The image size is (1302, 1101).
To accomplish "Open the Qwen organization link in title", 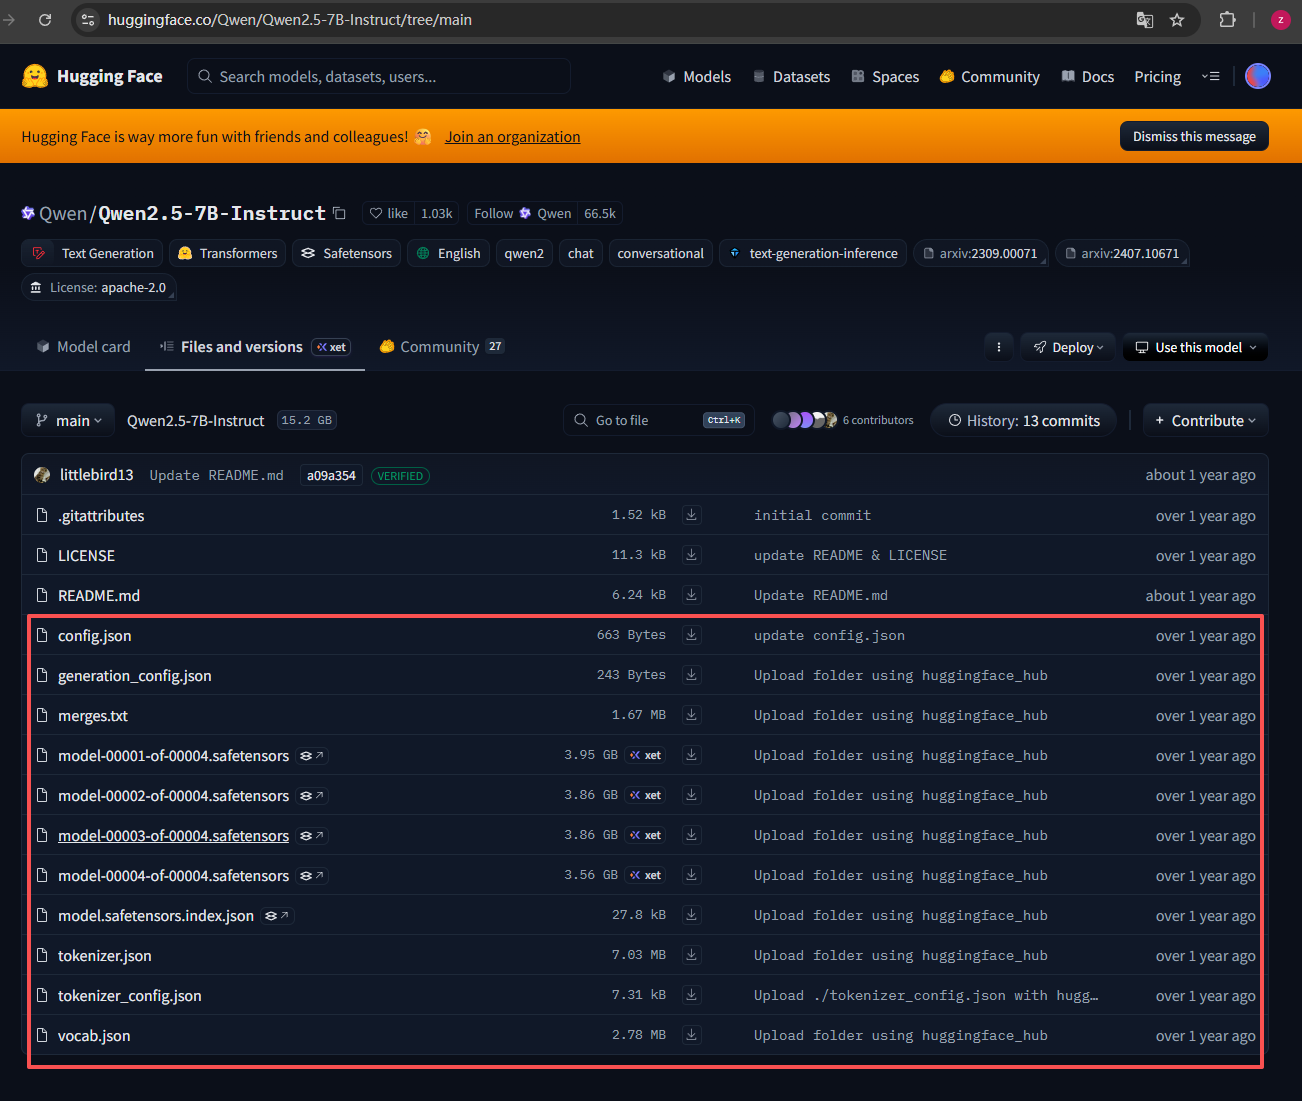I will pyautogui.click(x=63, y=213).
